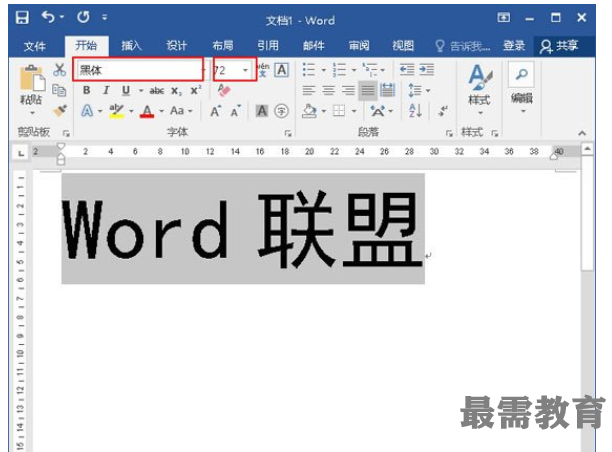612x452 pixels.
Task: Toggle justify alignment
Action: coord(368,91)
